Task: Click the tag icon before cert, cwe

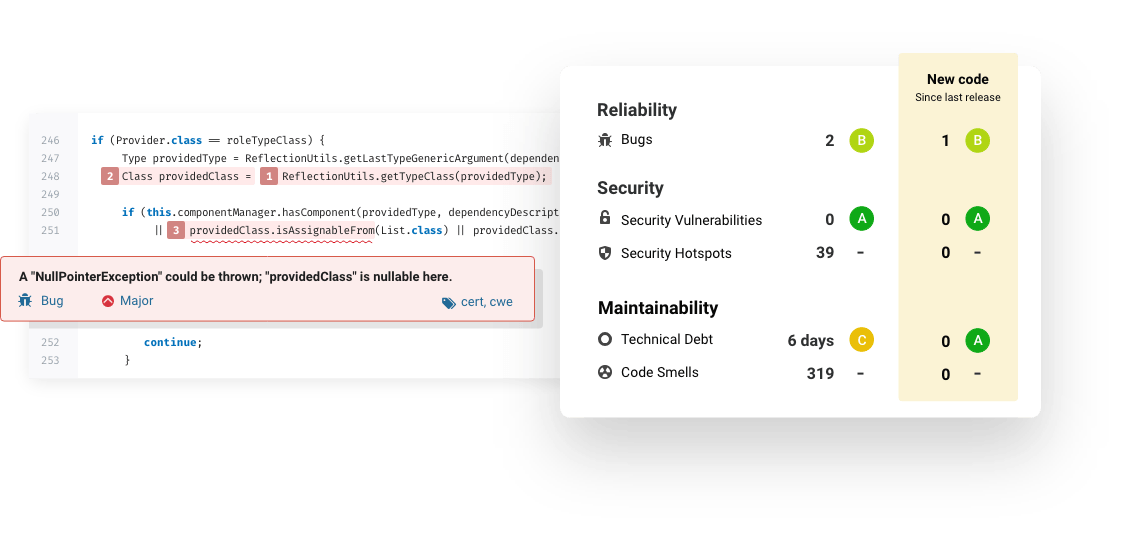Action: click(449, 303)
